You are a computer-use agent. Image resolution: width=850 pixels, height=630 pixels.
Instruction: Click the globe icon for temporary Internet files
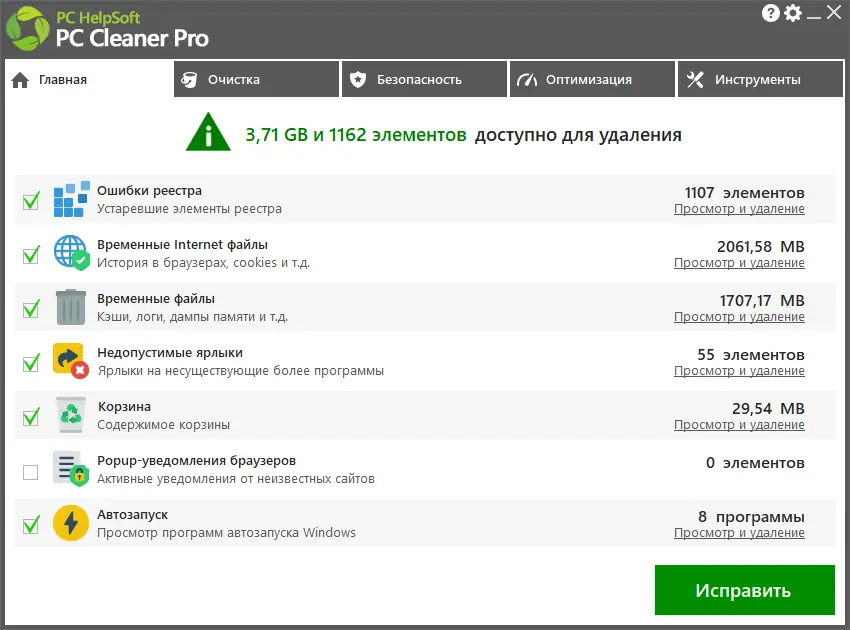point(70,253)
